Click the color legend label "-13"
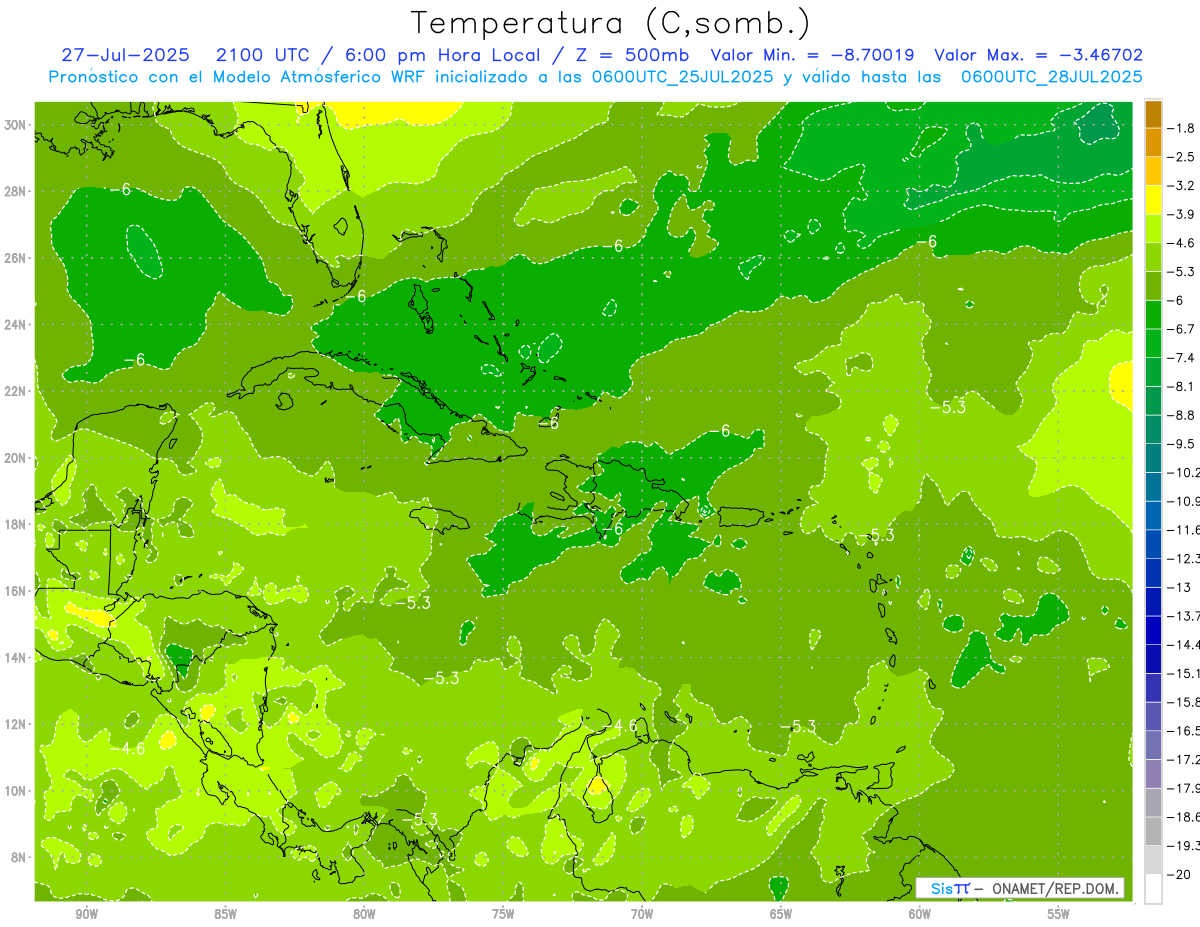Viewport: 1200px width, 927px height. click(1179, 587)
